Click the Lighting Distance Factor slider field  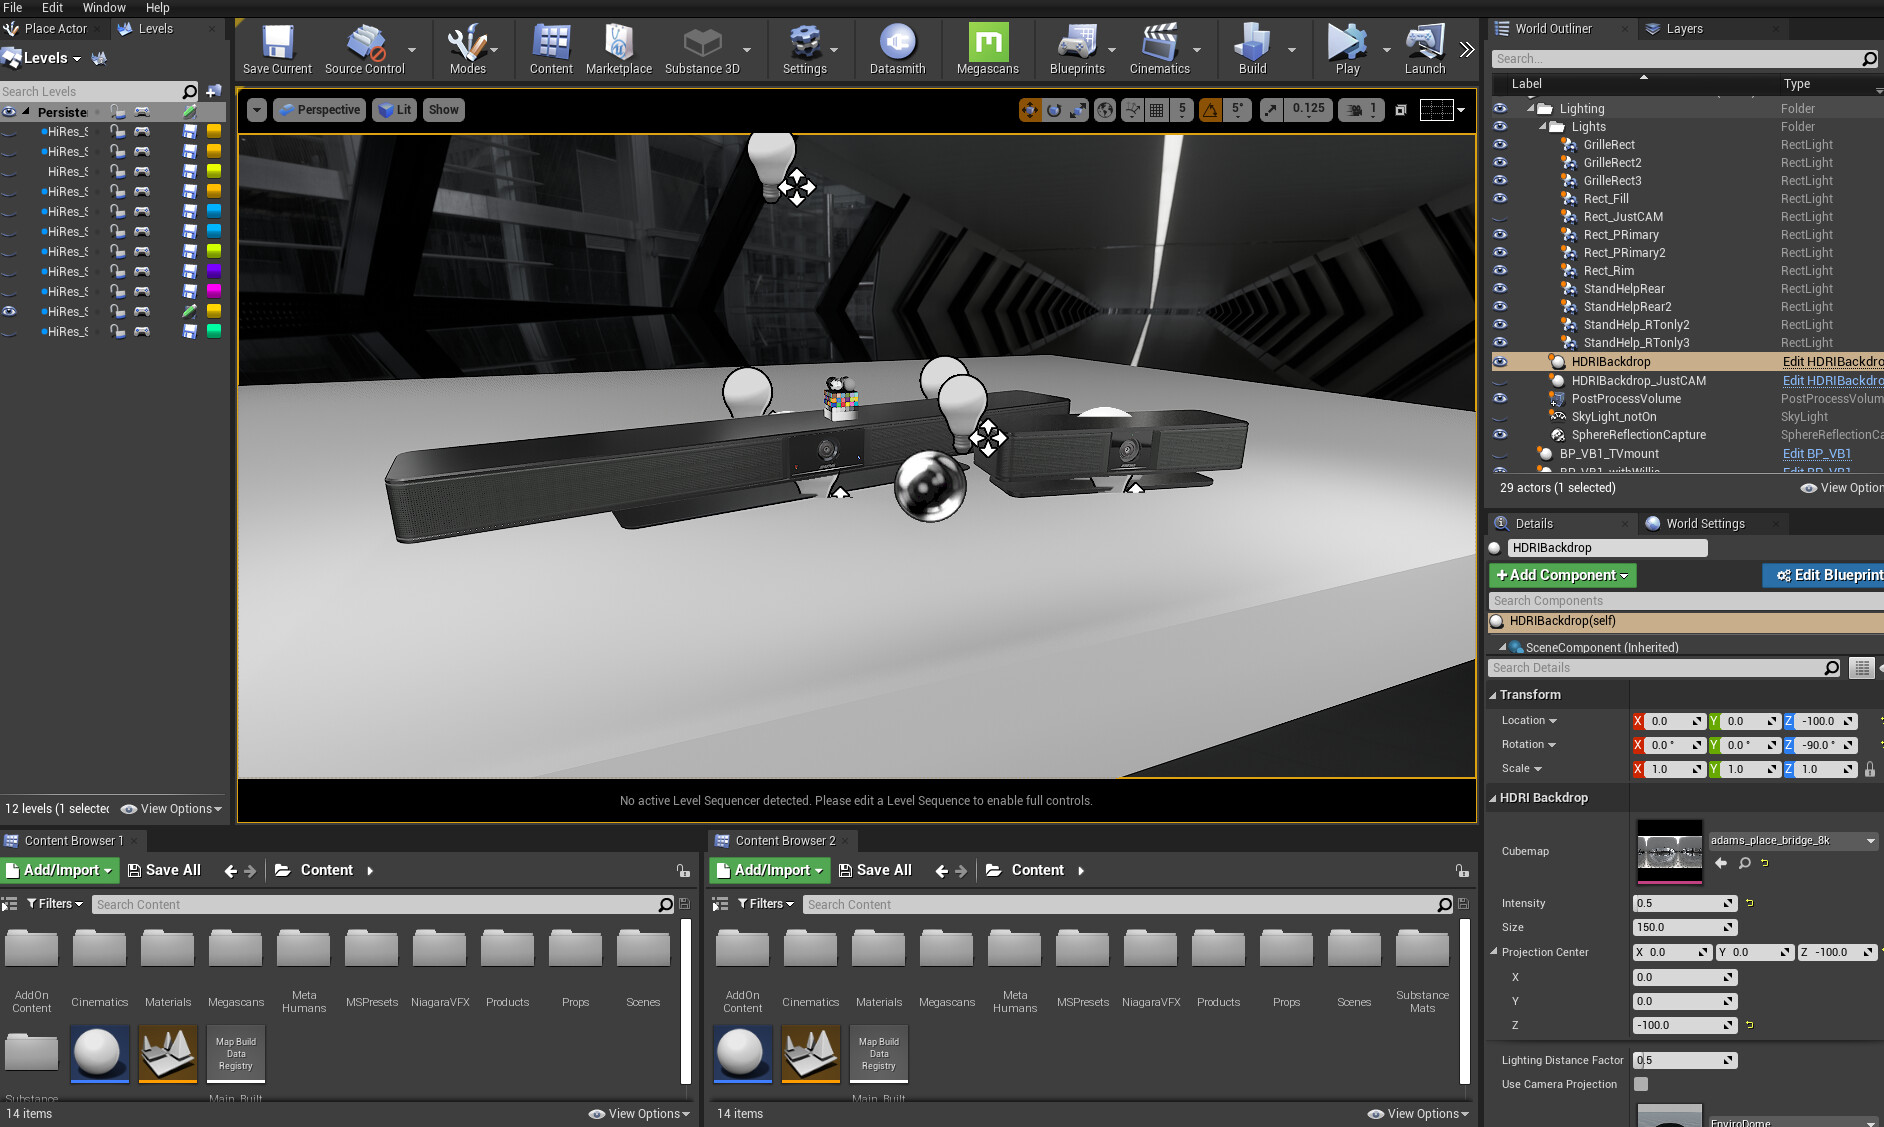click(1684, 1060)
